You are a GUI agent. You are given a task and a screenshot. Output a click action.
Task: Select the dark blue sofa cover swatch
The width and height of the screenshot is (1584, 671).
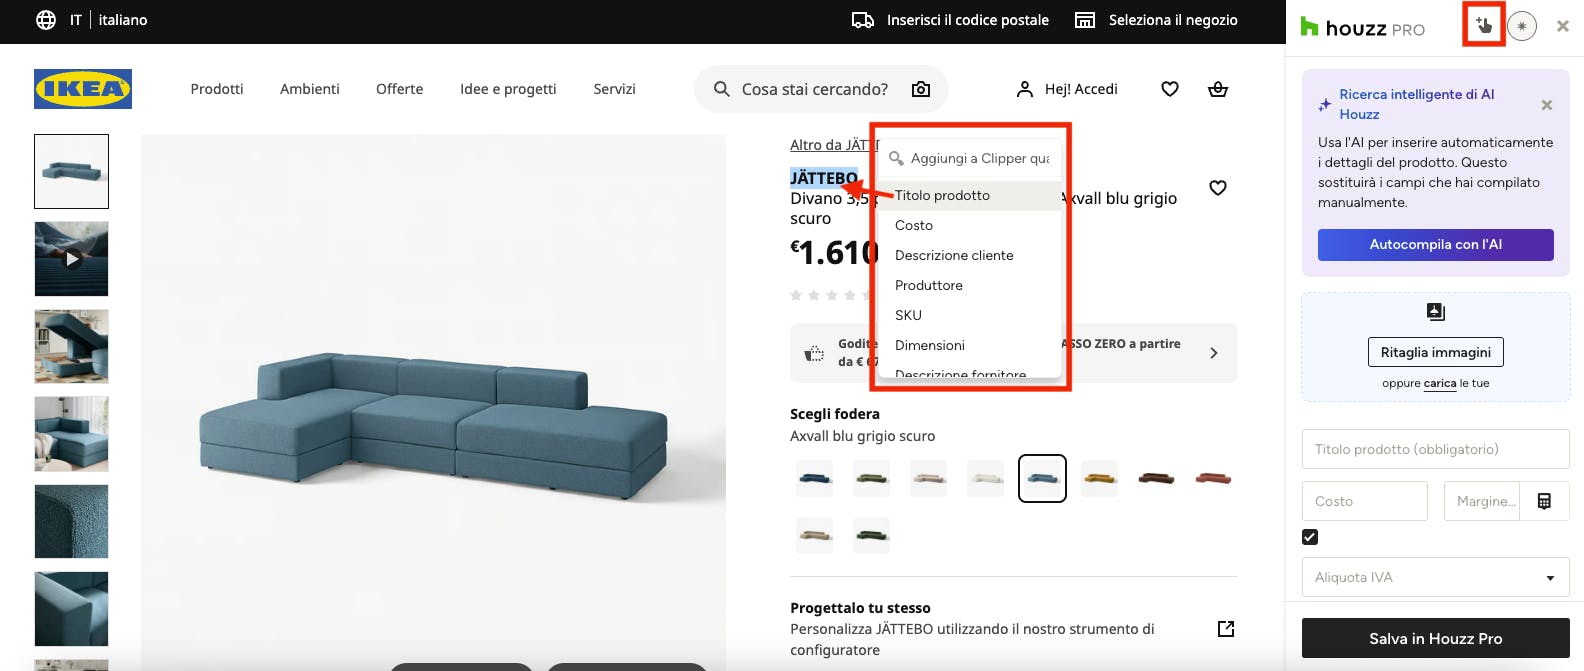(815, 478)
